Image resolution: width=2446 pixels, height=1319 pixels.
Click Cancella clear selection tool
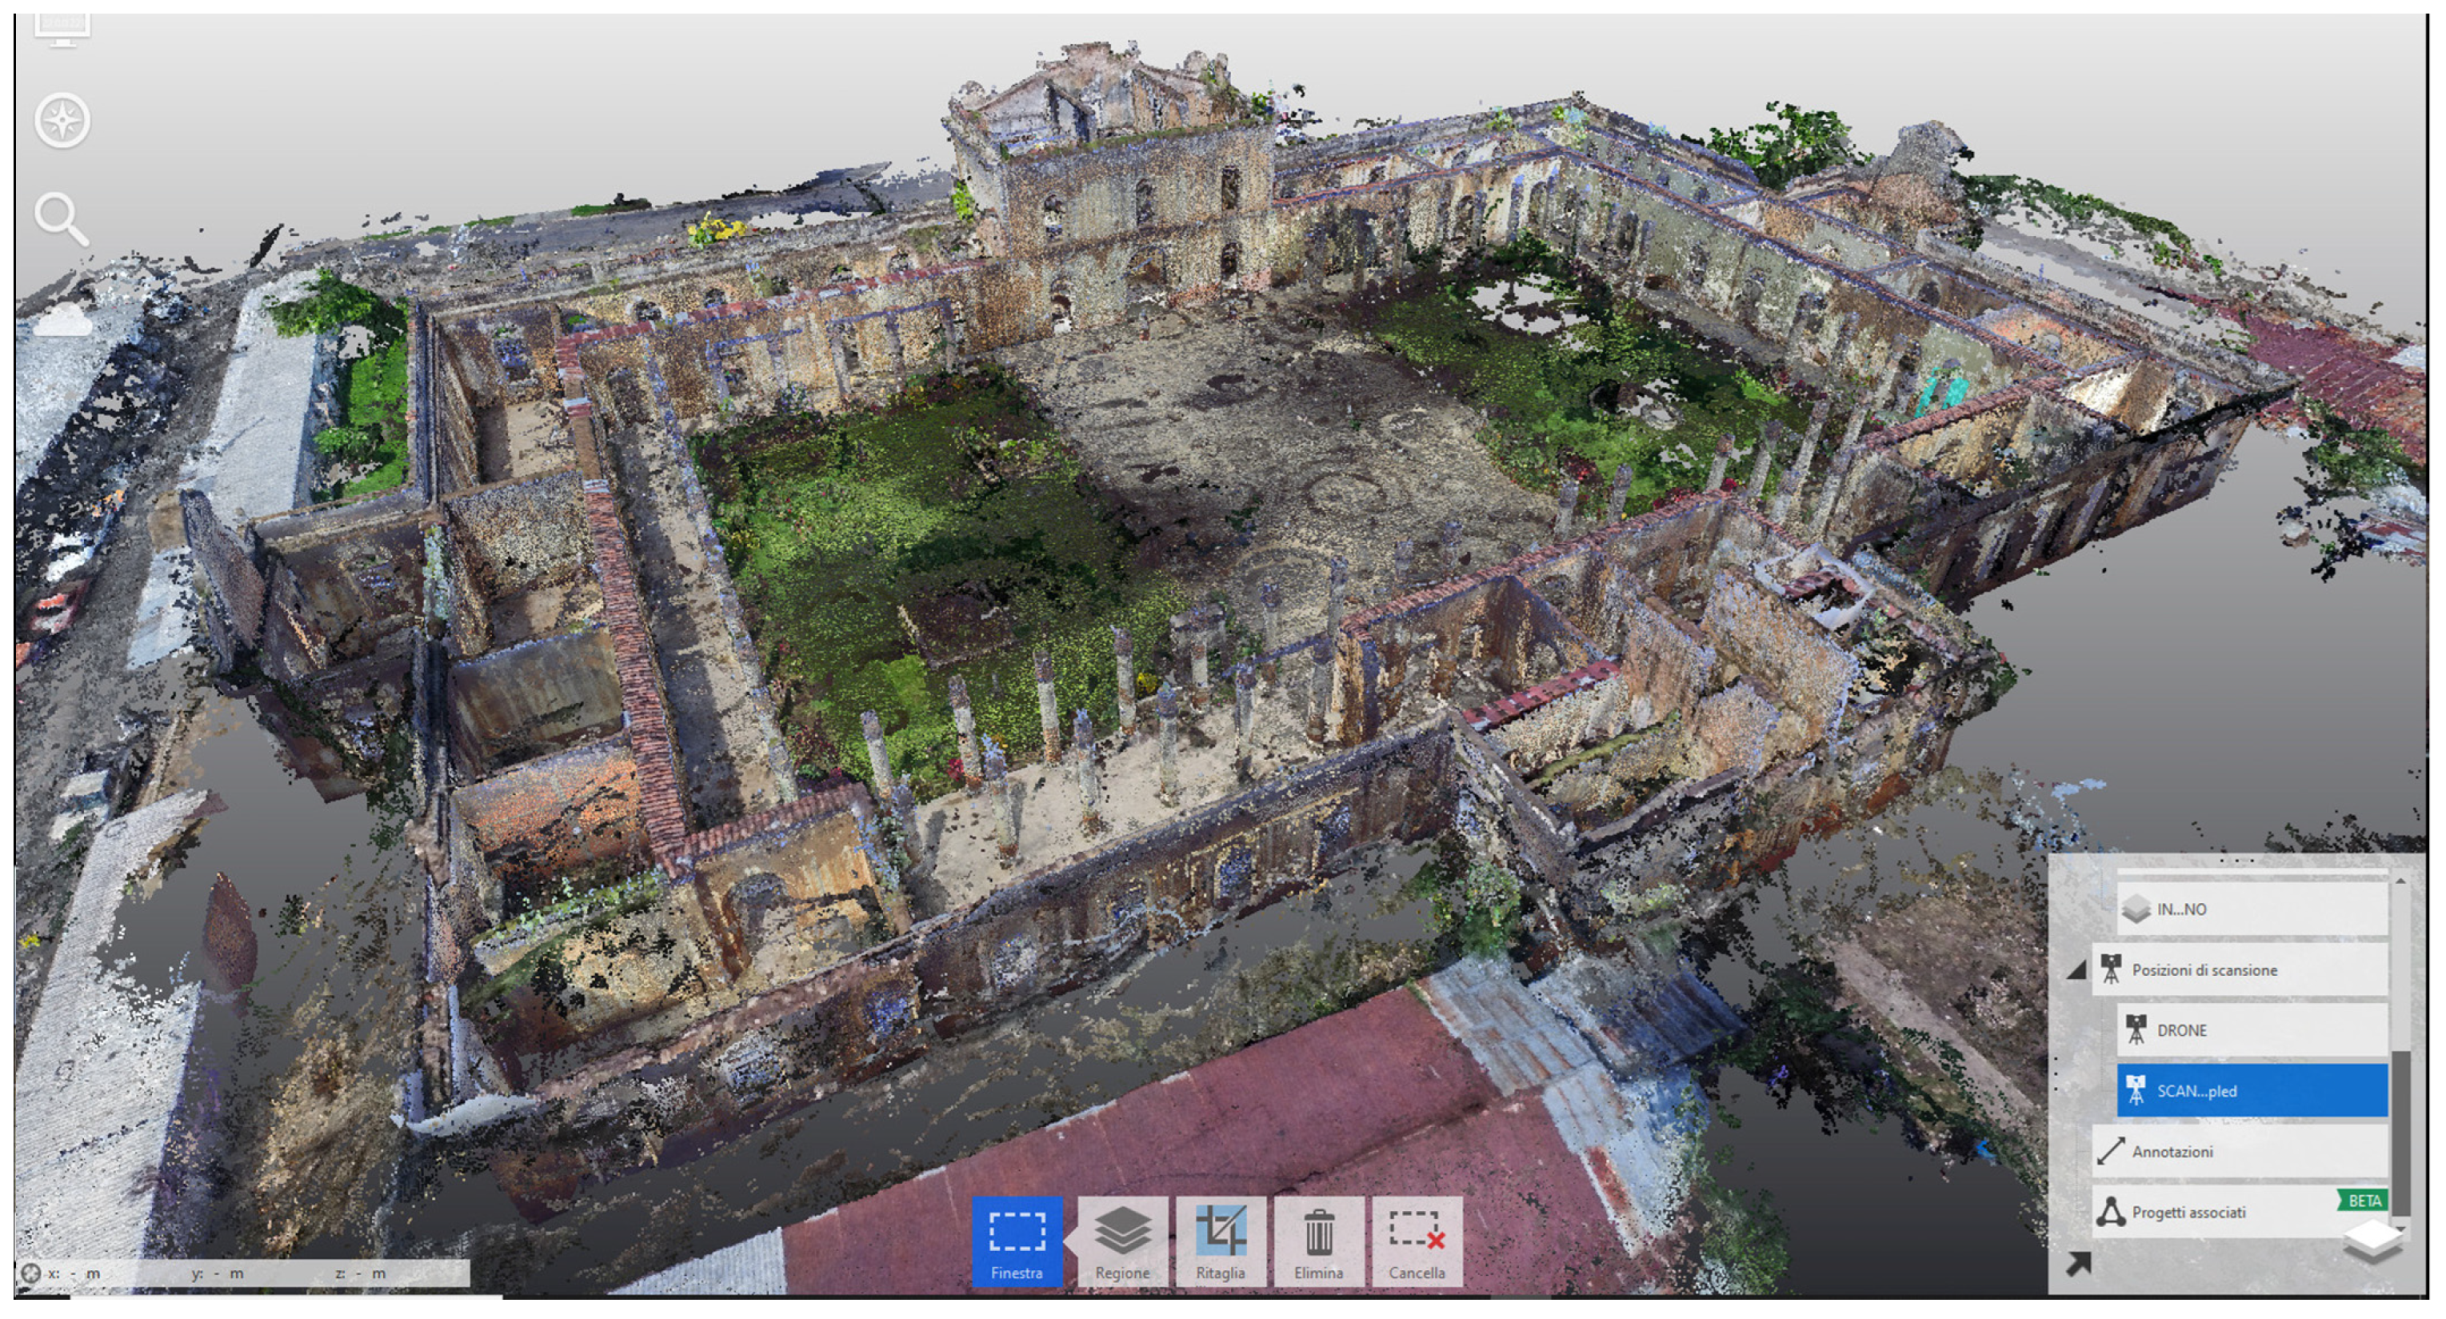pos(1416,1240)
